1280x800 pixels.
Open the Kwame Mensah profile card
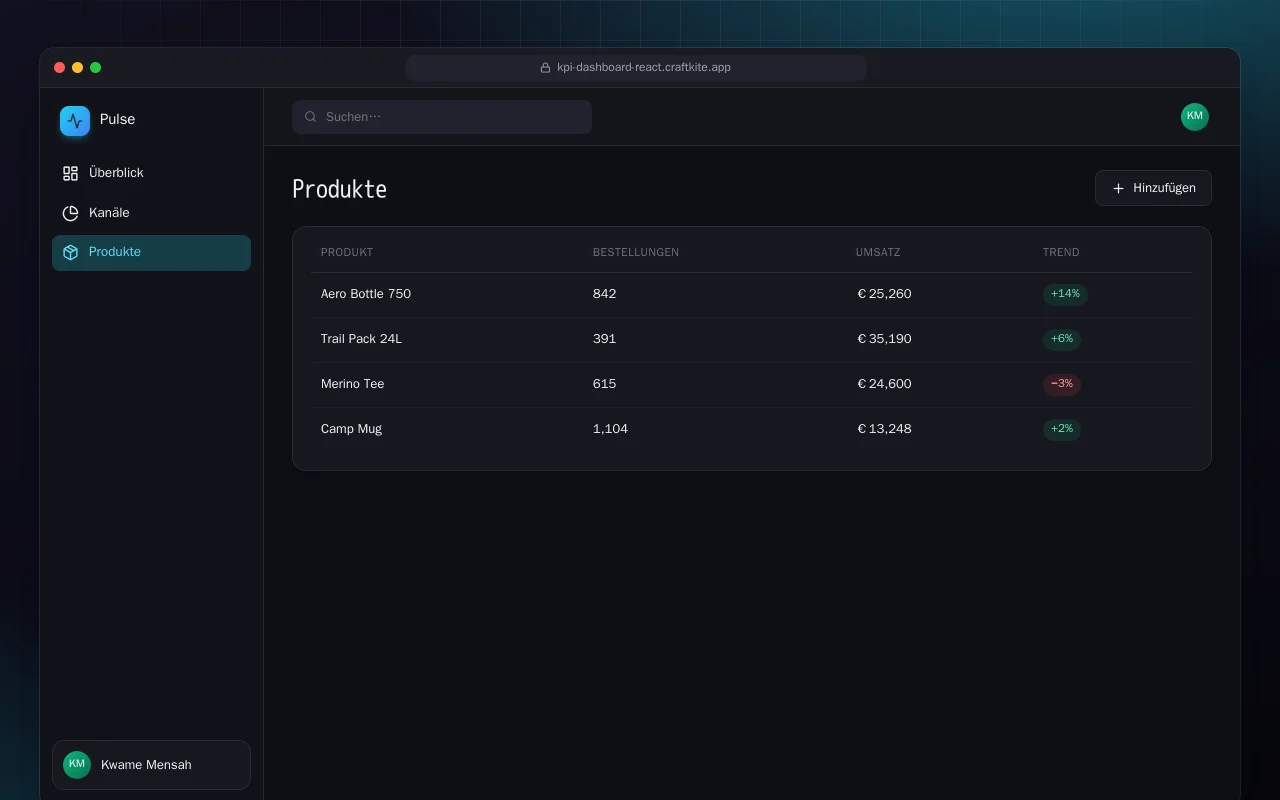tap(151, 765)
